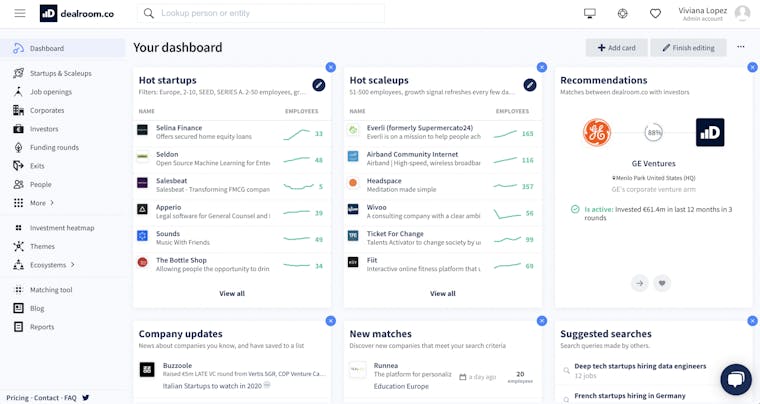Edit the Hot startups card
Image resolution: width=760 pixels, height=404 pixels.
coord(318,85)
